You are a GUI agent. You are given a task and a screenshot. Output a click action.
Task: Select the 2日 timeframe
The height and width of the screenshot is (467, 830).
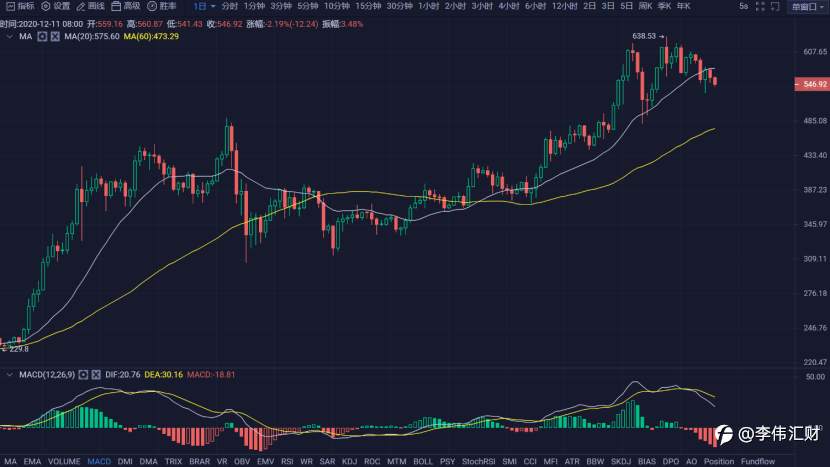tap(589, 6)
